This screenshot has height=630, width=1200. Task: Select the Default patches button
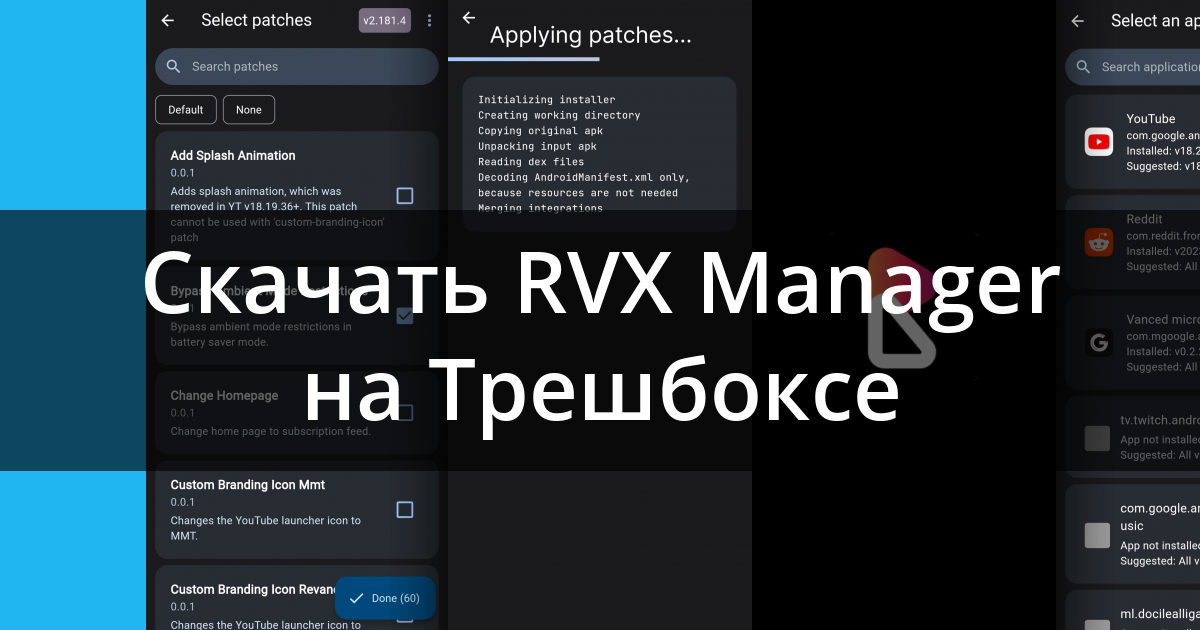click(186, 110)
